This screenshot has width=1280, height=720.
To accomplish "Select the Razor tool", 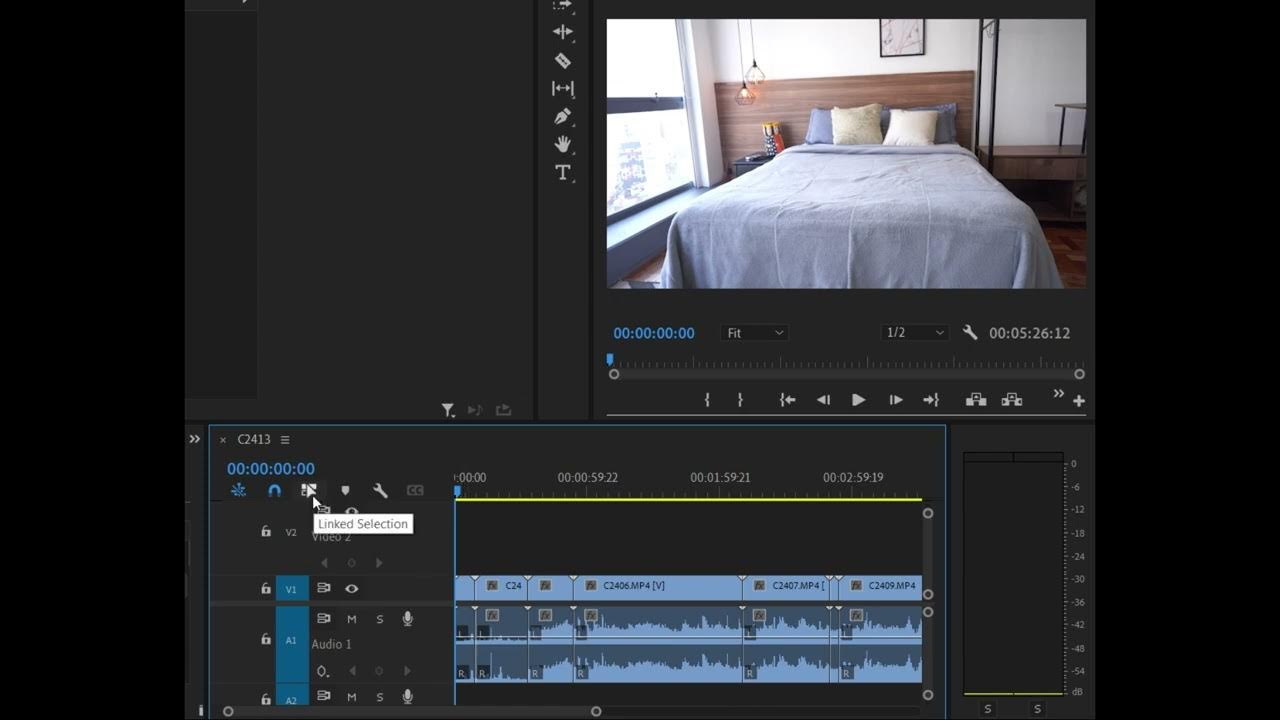I will click(563, 60).
